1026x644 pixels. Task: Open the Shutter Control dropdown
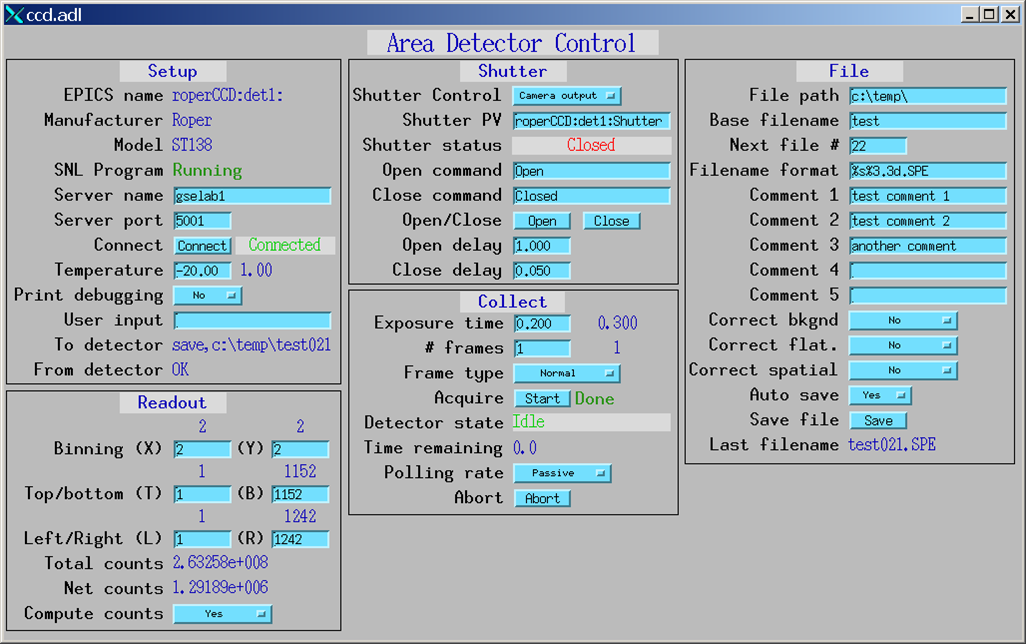[566, 96]
